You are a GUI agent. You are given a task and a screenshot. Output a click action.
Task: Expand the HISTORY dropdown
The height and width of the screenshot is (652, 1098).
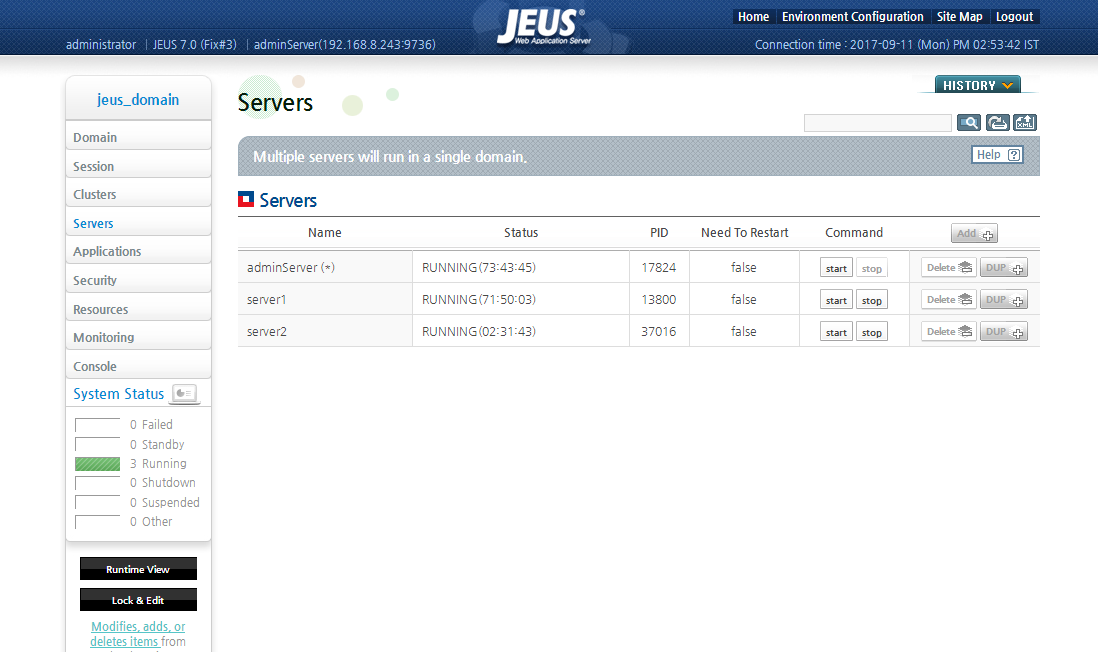pos(978,85)
